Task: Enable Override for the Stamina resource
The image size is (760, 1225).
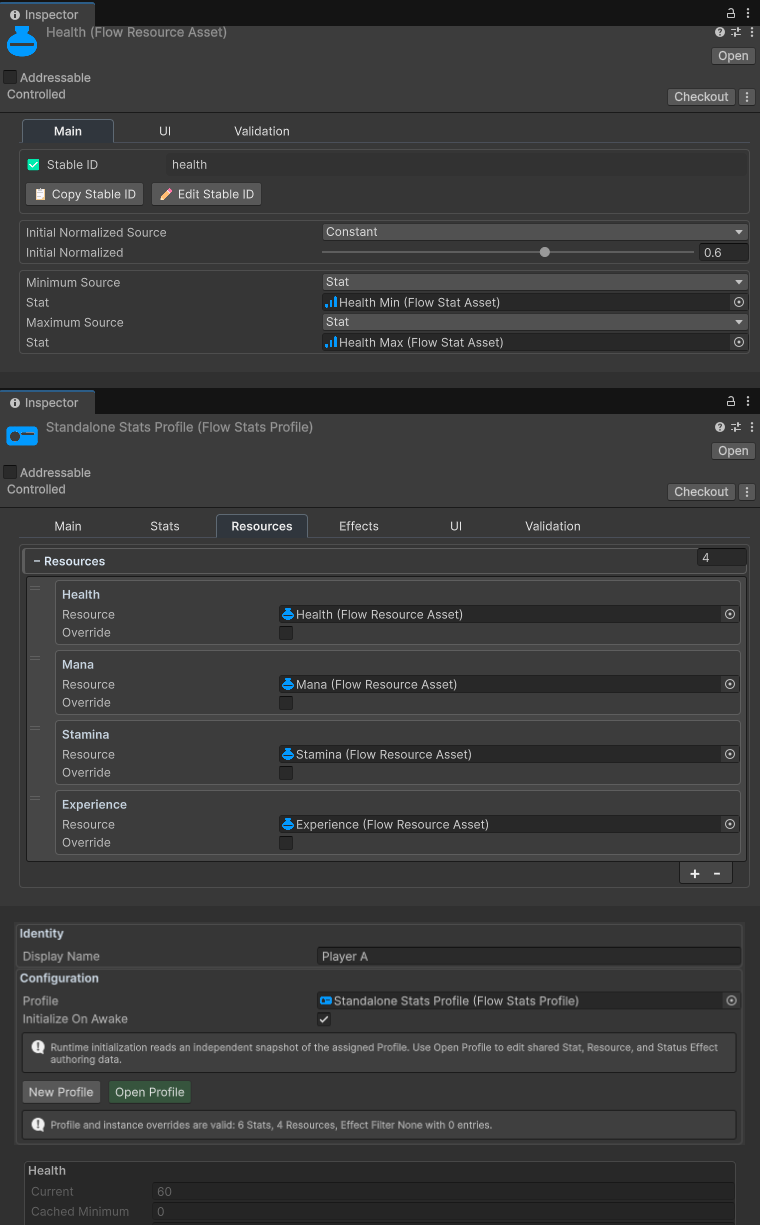Action: [286, 773]
